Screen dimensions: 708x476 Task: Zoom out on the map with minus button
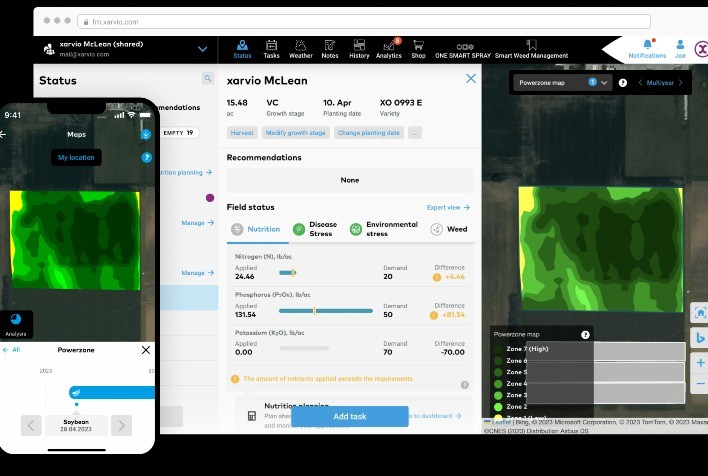click(x=700, y=383)
